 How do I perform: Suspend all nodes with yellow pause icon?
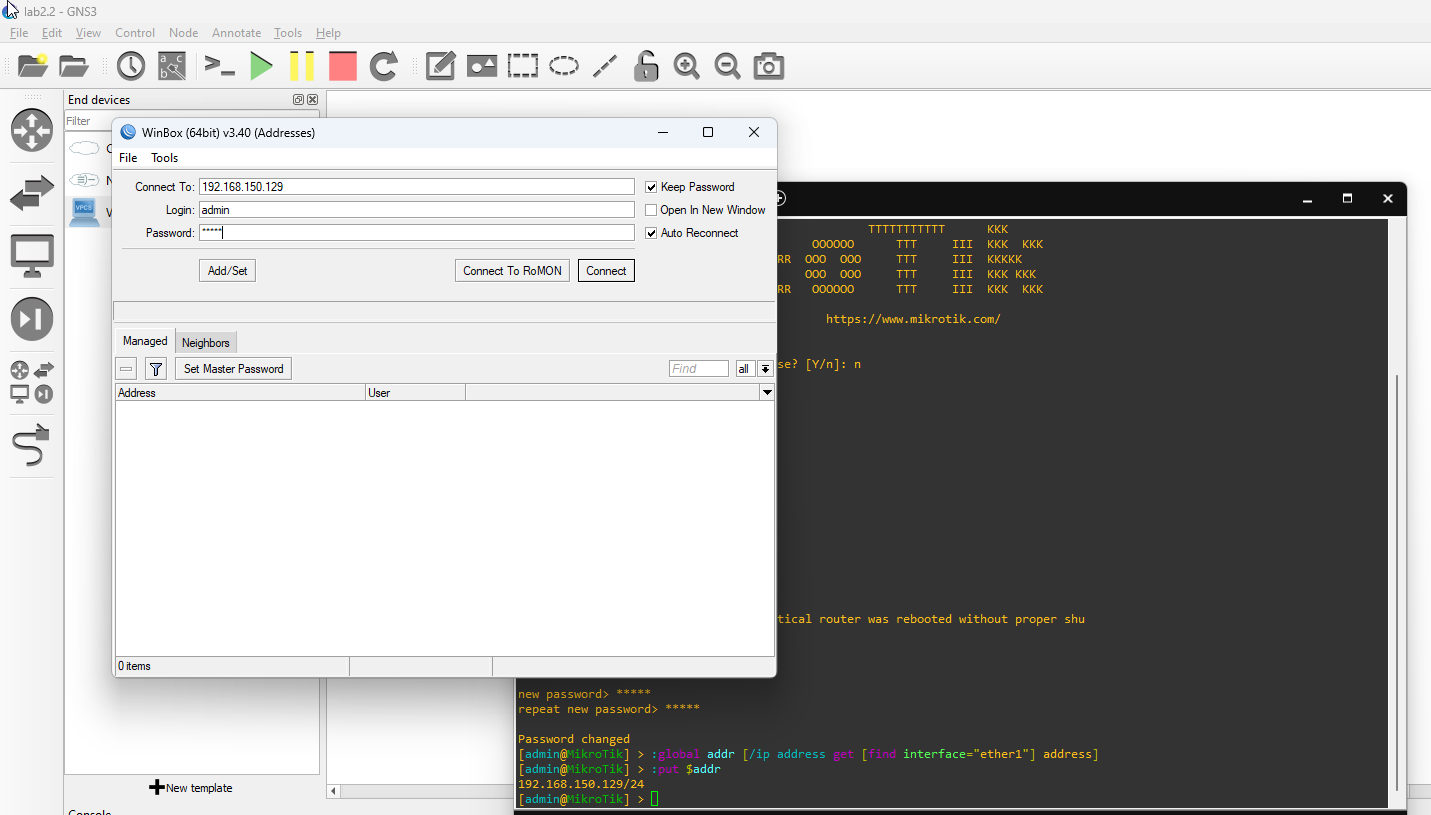302,66
